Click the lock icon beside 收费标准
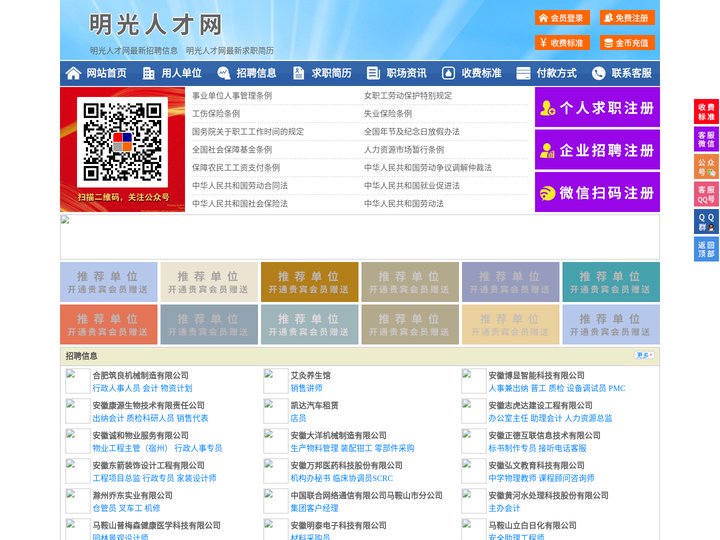This screenshot has height=540, width=720. click(448, 73)
